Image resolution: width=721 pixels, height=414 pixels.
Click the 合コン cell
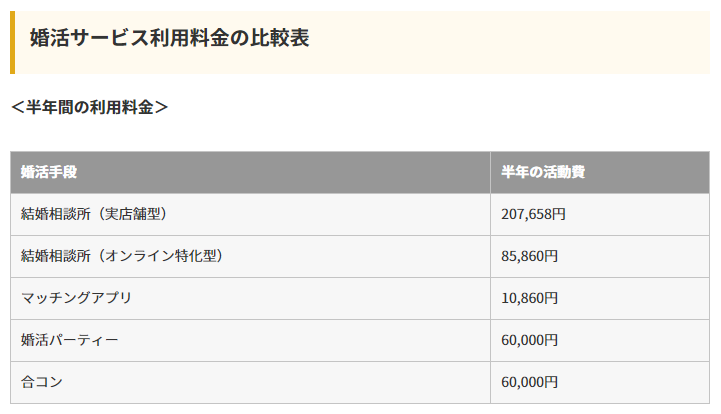(42, 382)
